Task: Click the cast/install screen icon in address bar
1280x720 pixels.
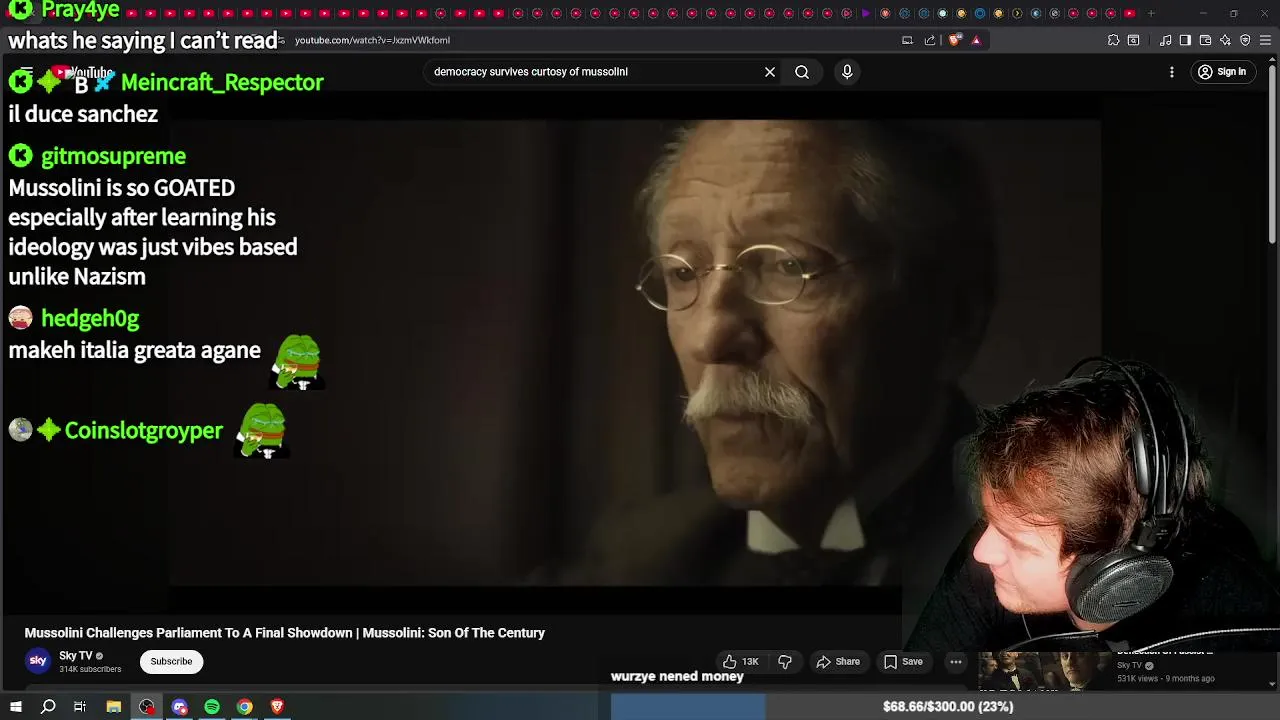Action: (907, 40)
